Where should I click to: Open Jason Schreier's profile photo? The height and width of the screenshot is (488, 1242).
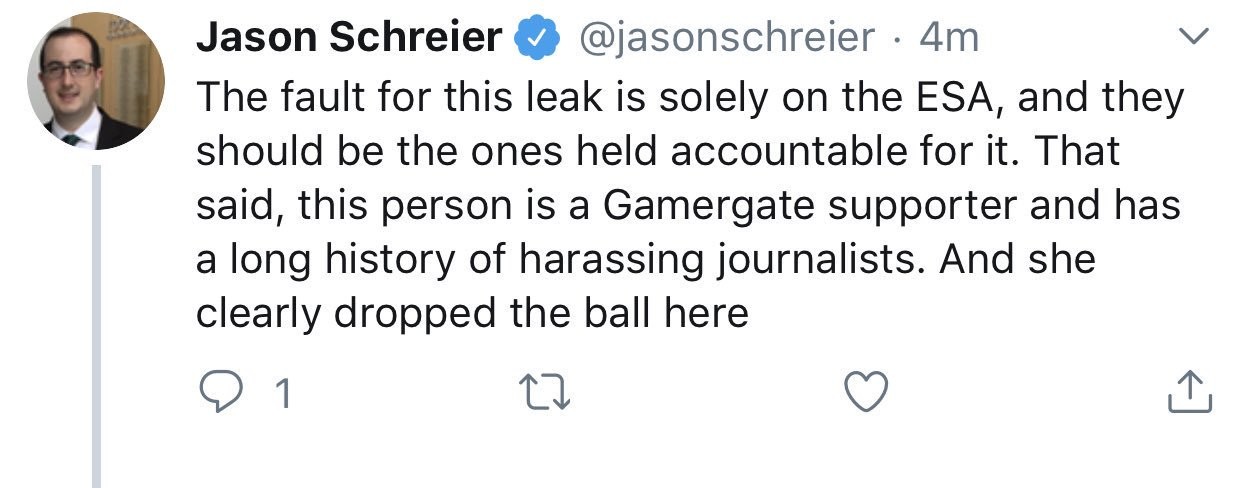(x=96, y=82)
